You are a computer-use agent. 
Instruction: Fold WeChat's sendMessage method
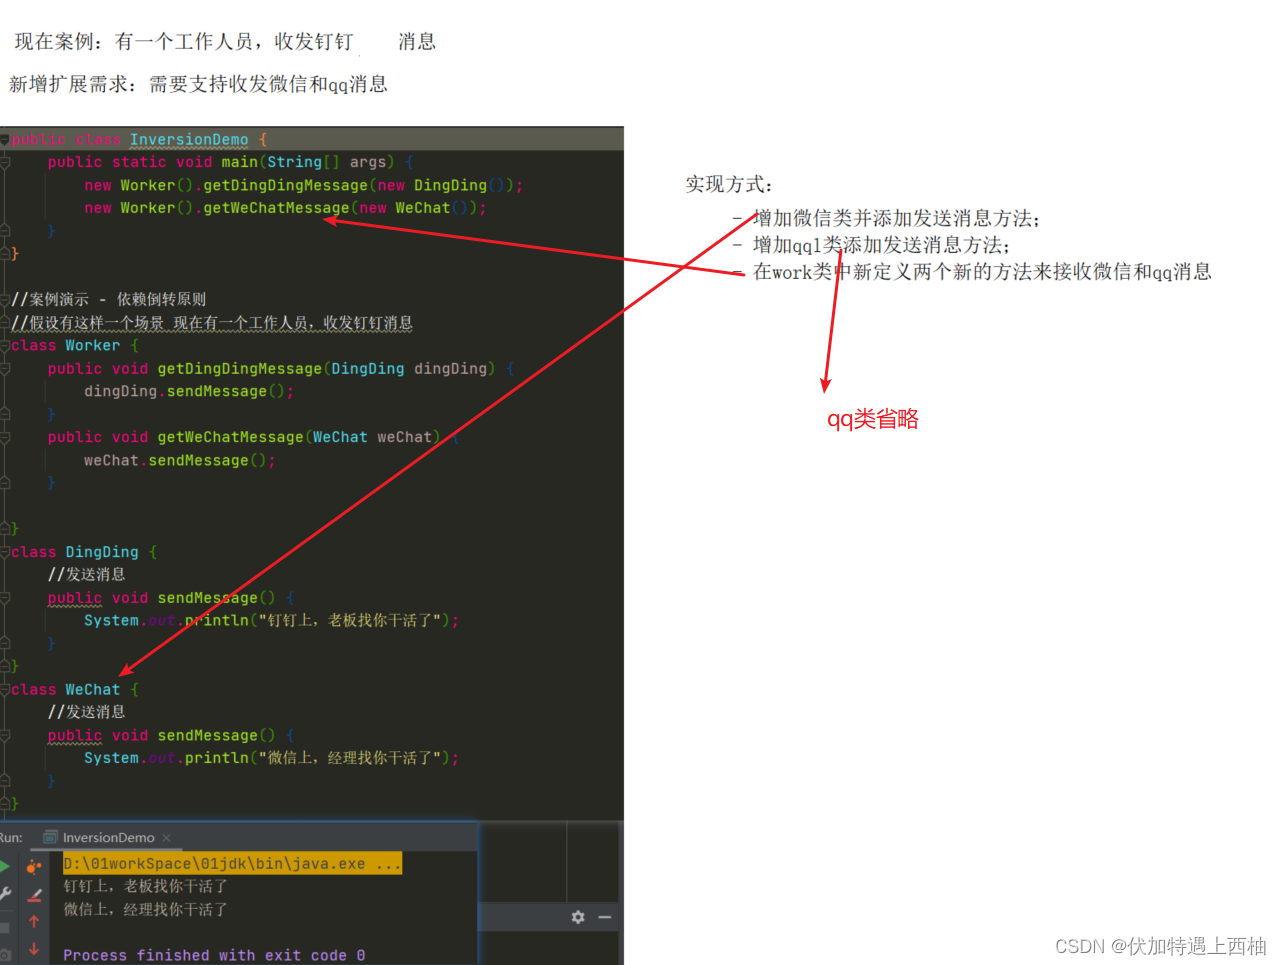coord(5,736)
